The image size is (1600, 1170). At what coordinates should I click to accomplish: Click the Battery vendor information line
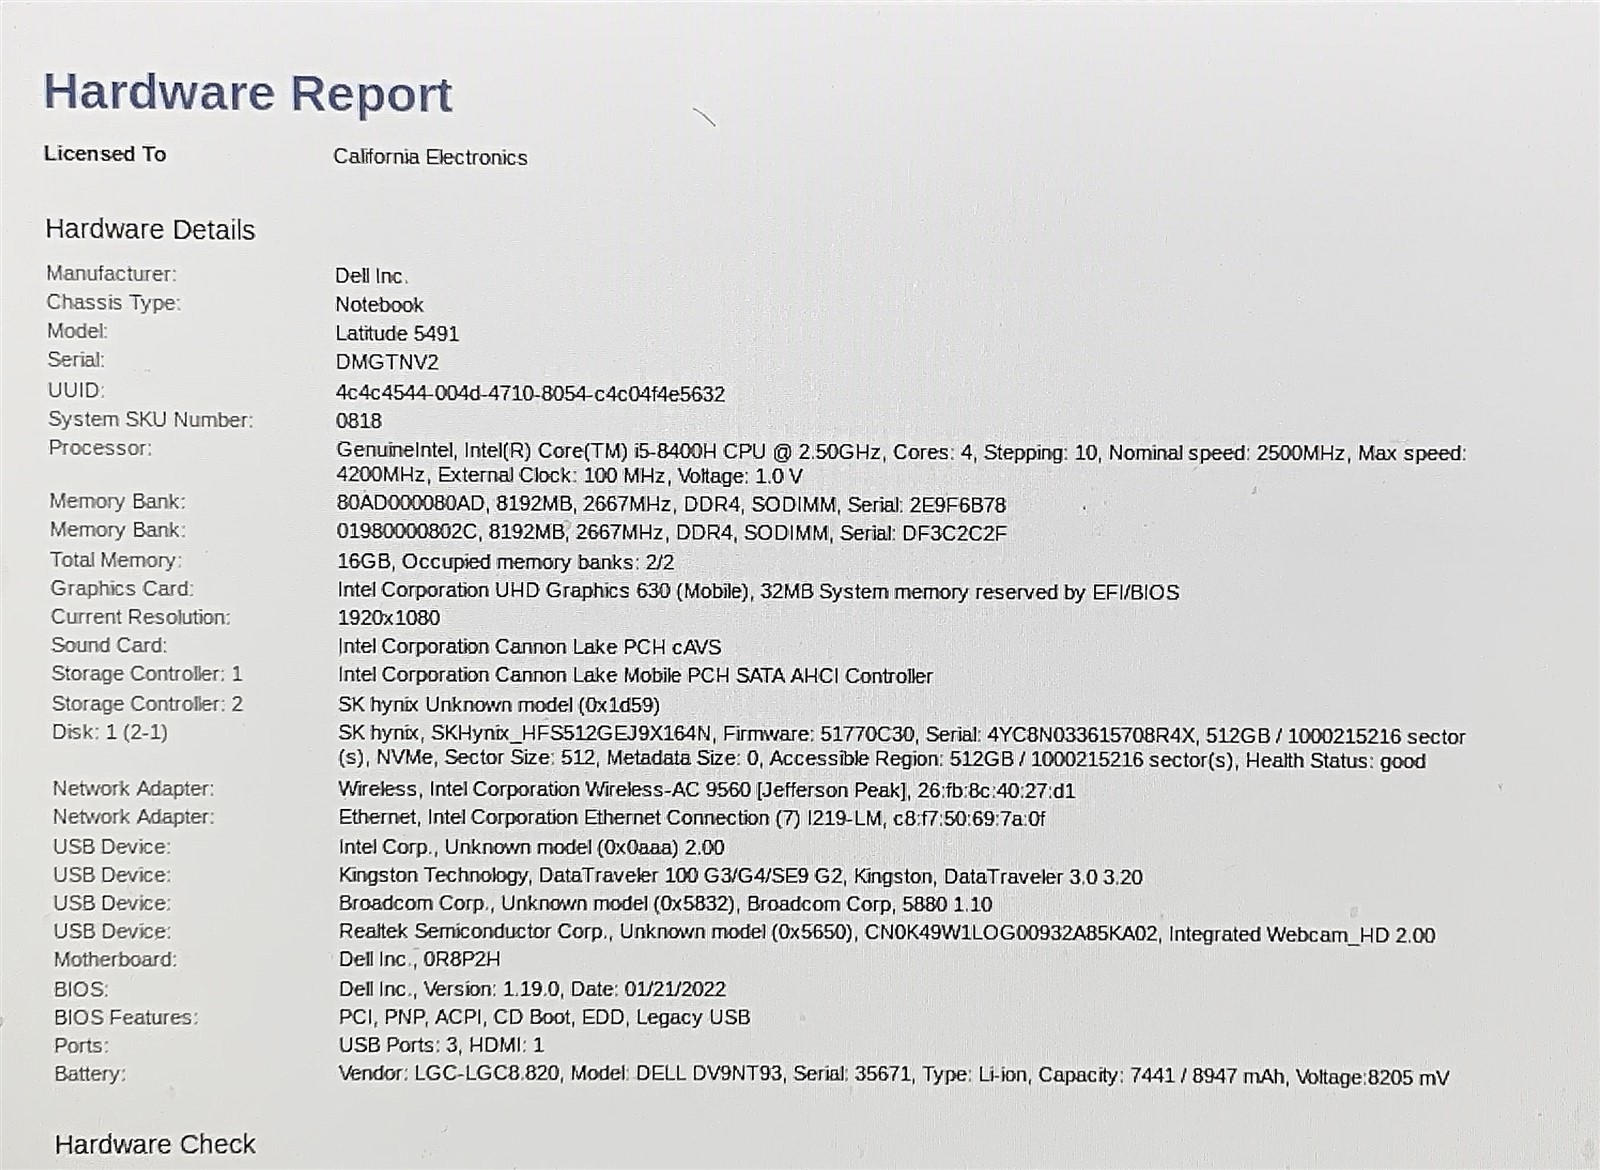[893, 1076]
